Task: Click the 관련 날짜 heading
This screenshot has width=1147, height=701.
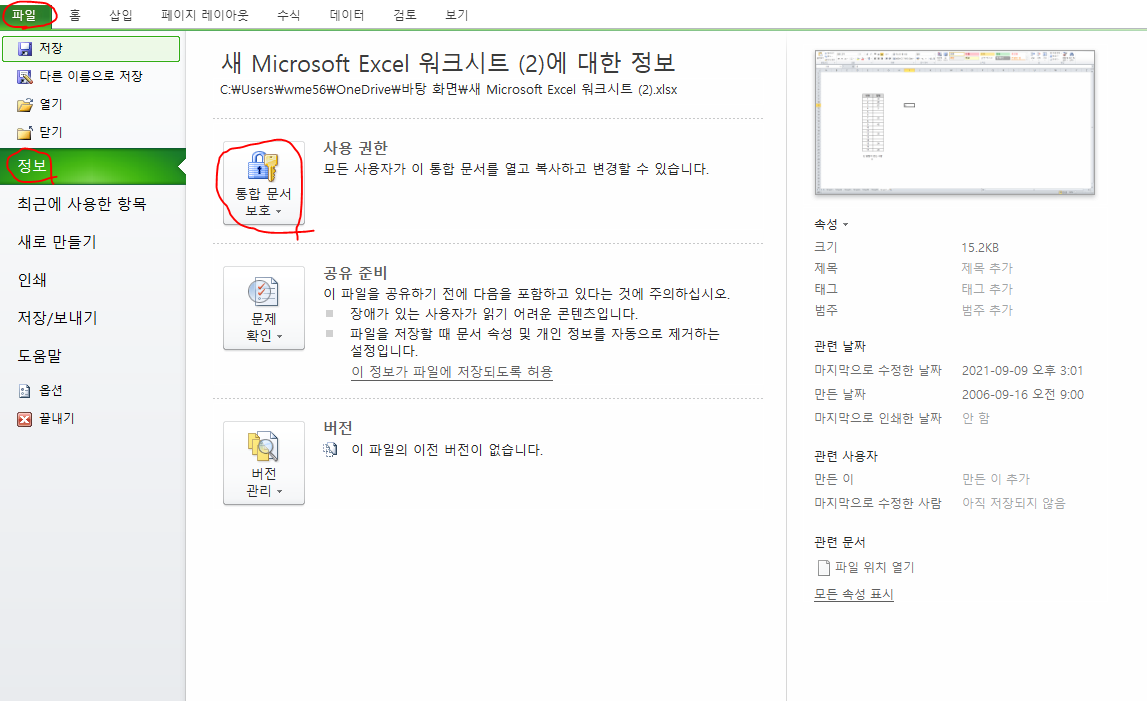Action: 840,346
